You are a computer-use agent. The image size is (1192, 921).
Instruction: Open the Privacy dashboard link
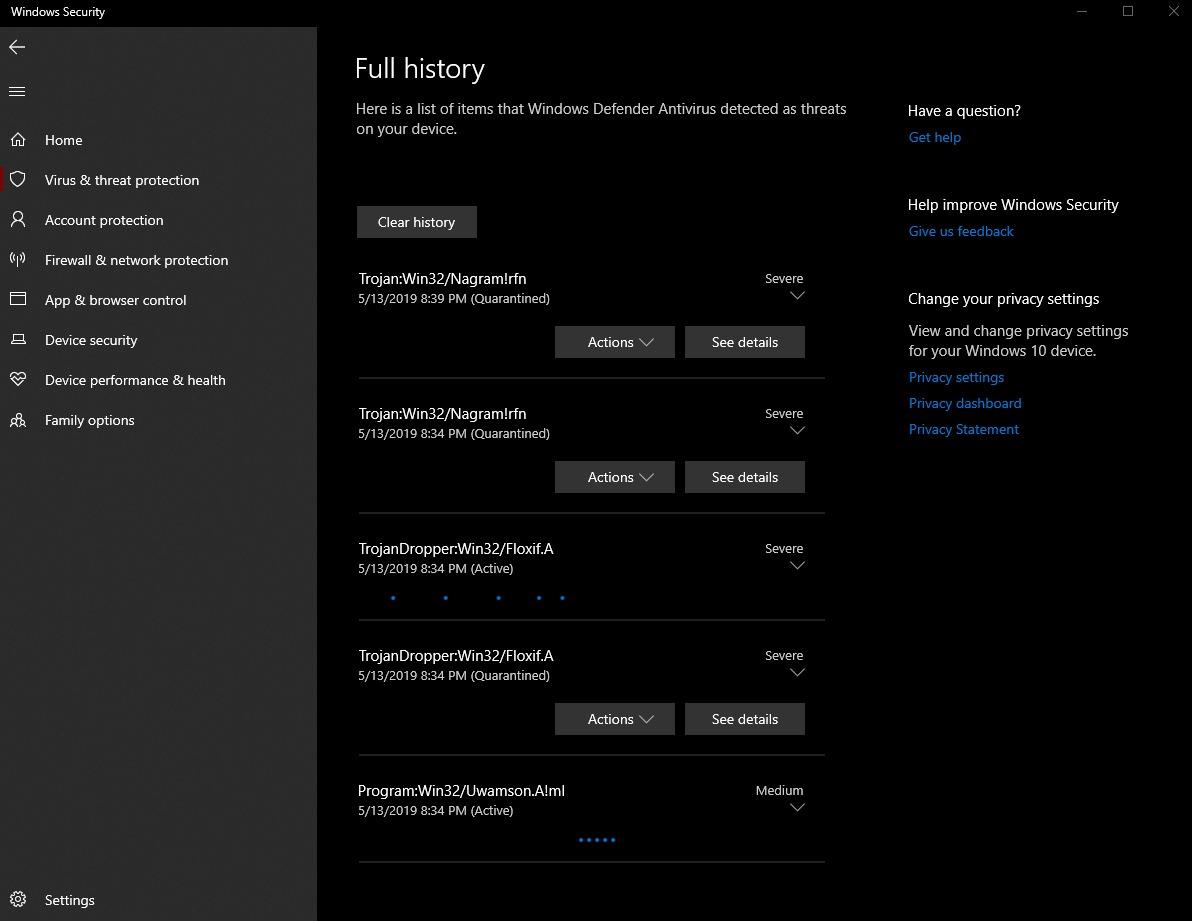pos(964,403)
